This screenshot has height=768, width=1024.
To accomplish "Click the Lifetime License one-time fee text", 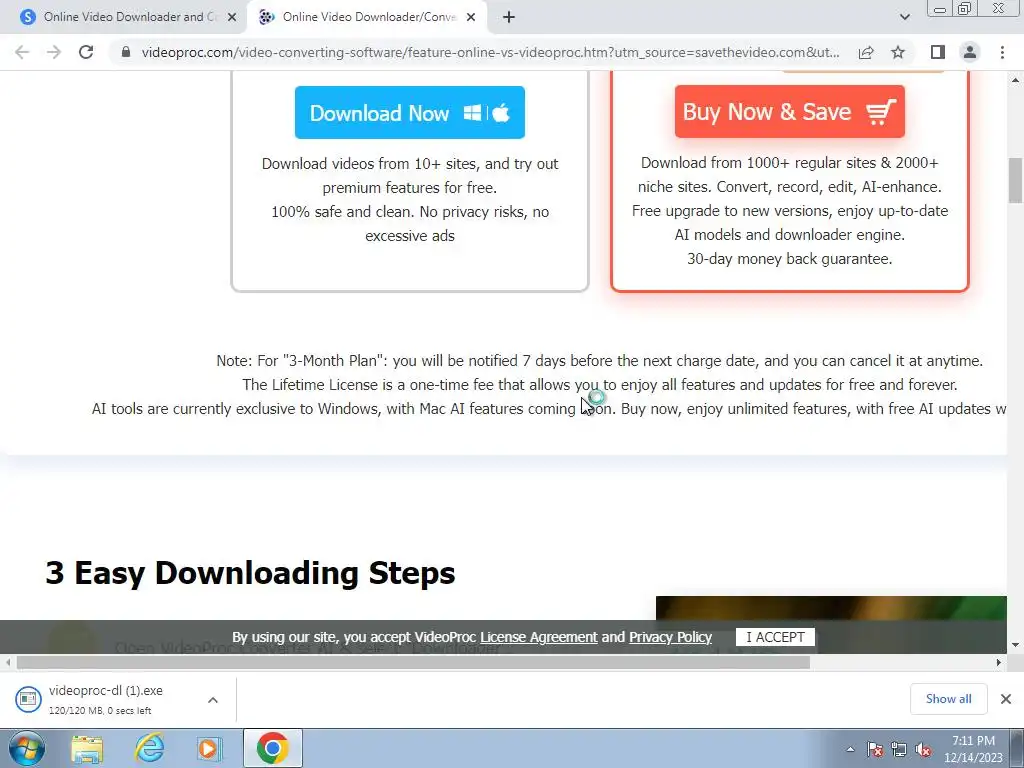I will pos(600,385).
